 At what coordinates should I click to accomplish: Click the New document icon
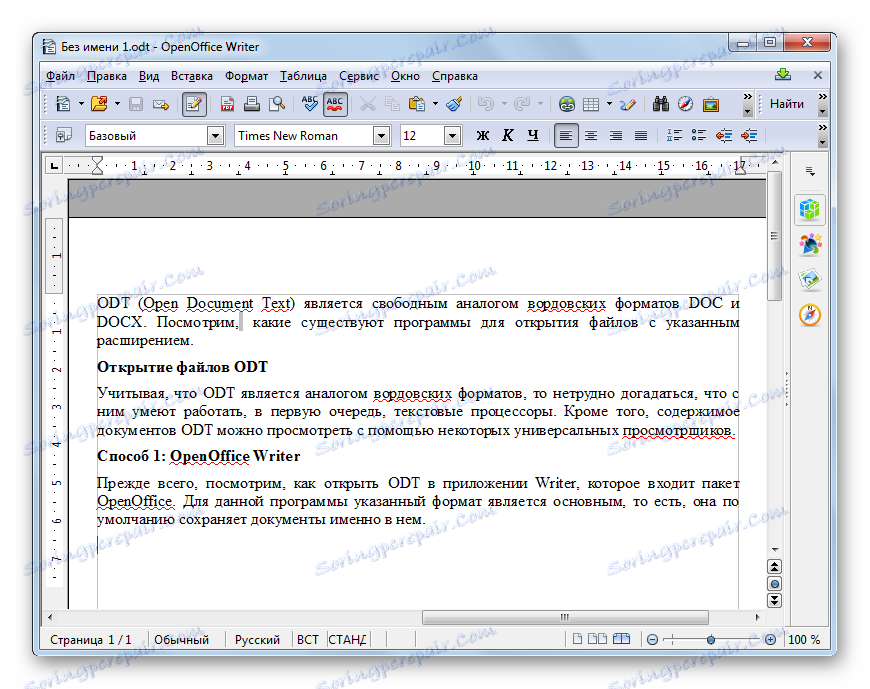coord(64,104)
